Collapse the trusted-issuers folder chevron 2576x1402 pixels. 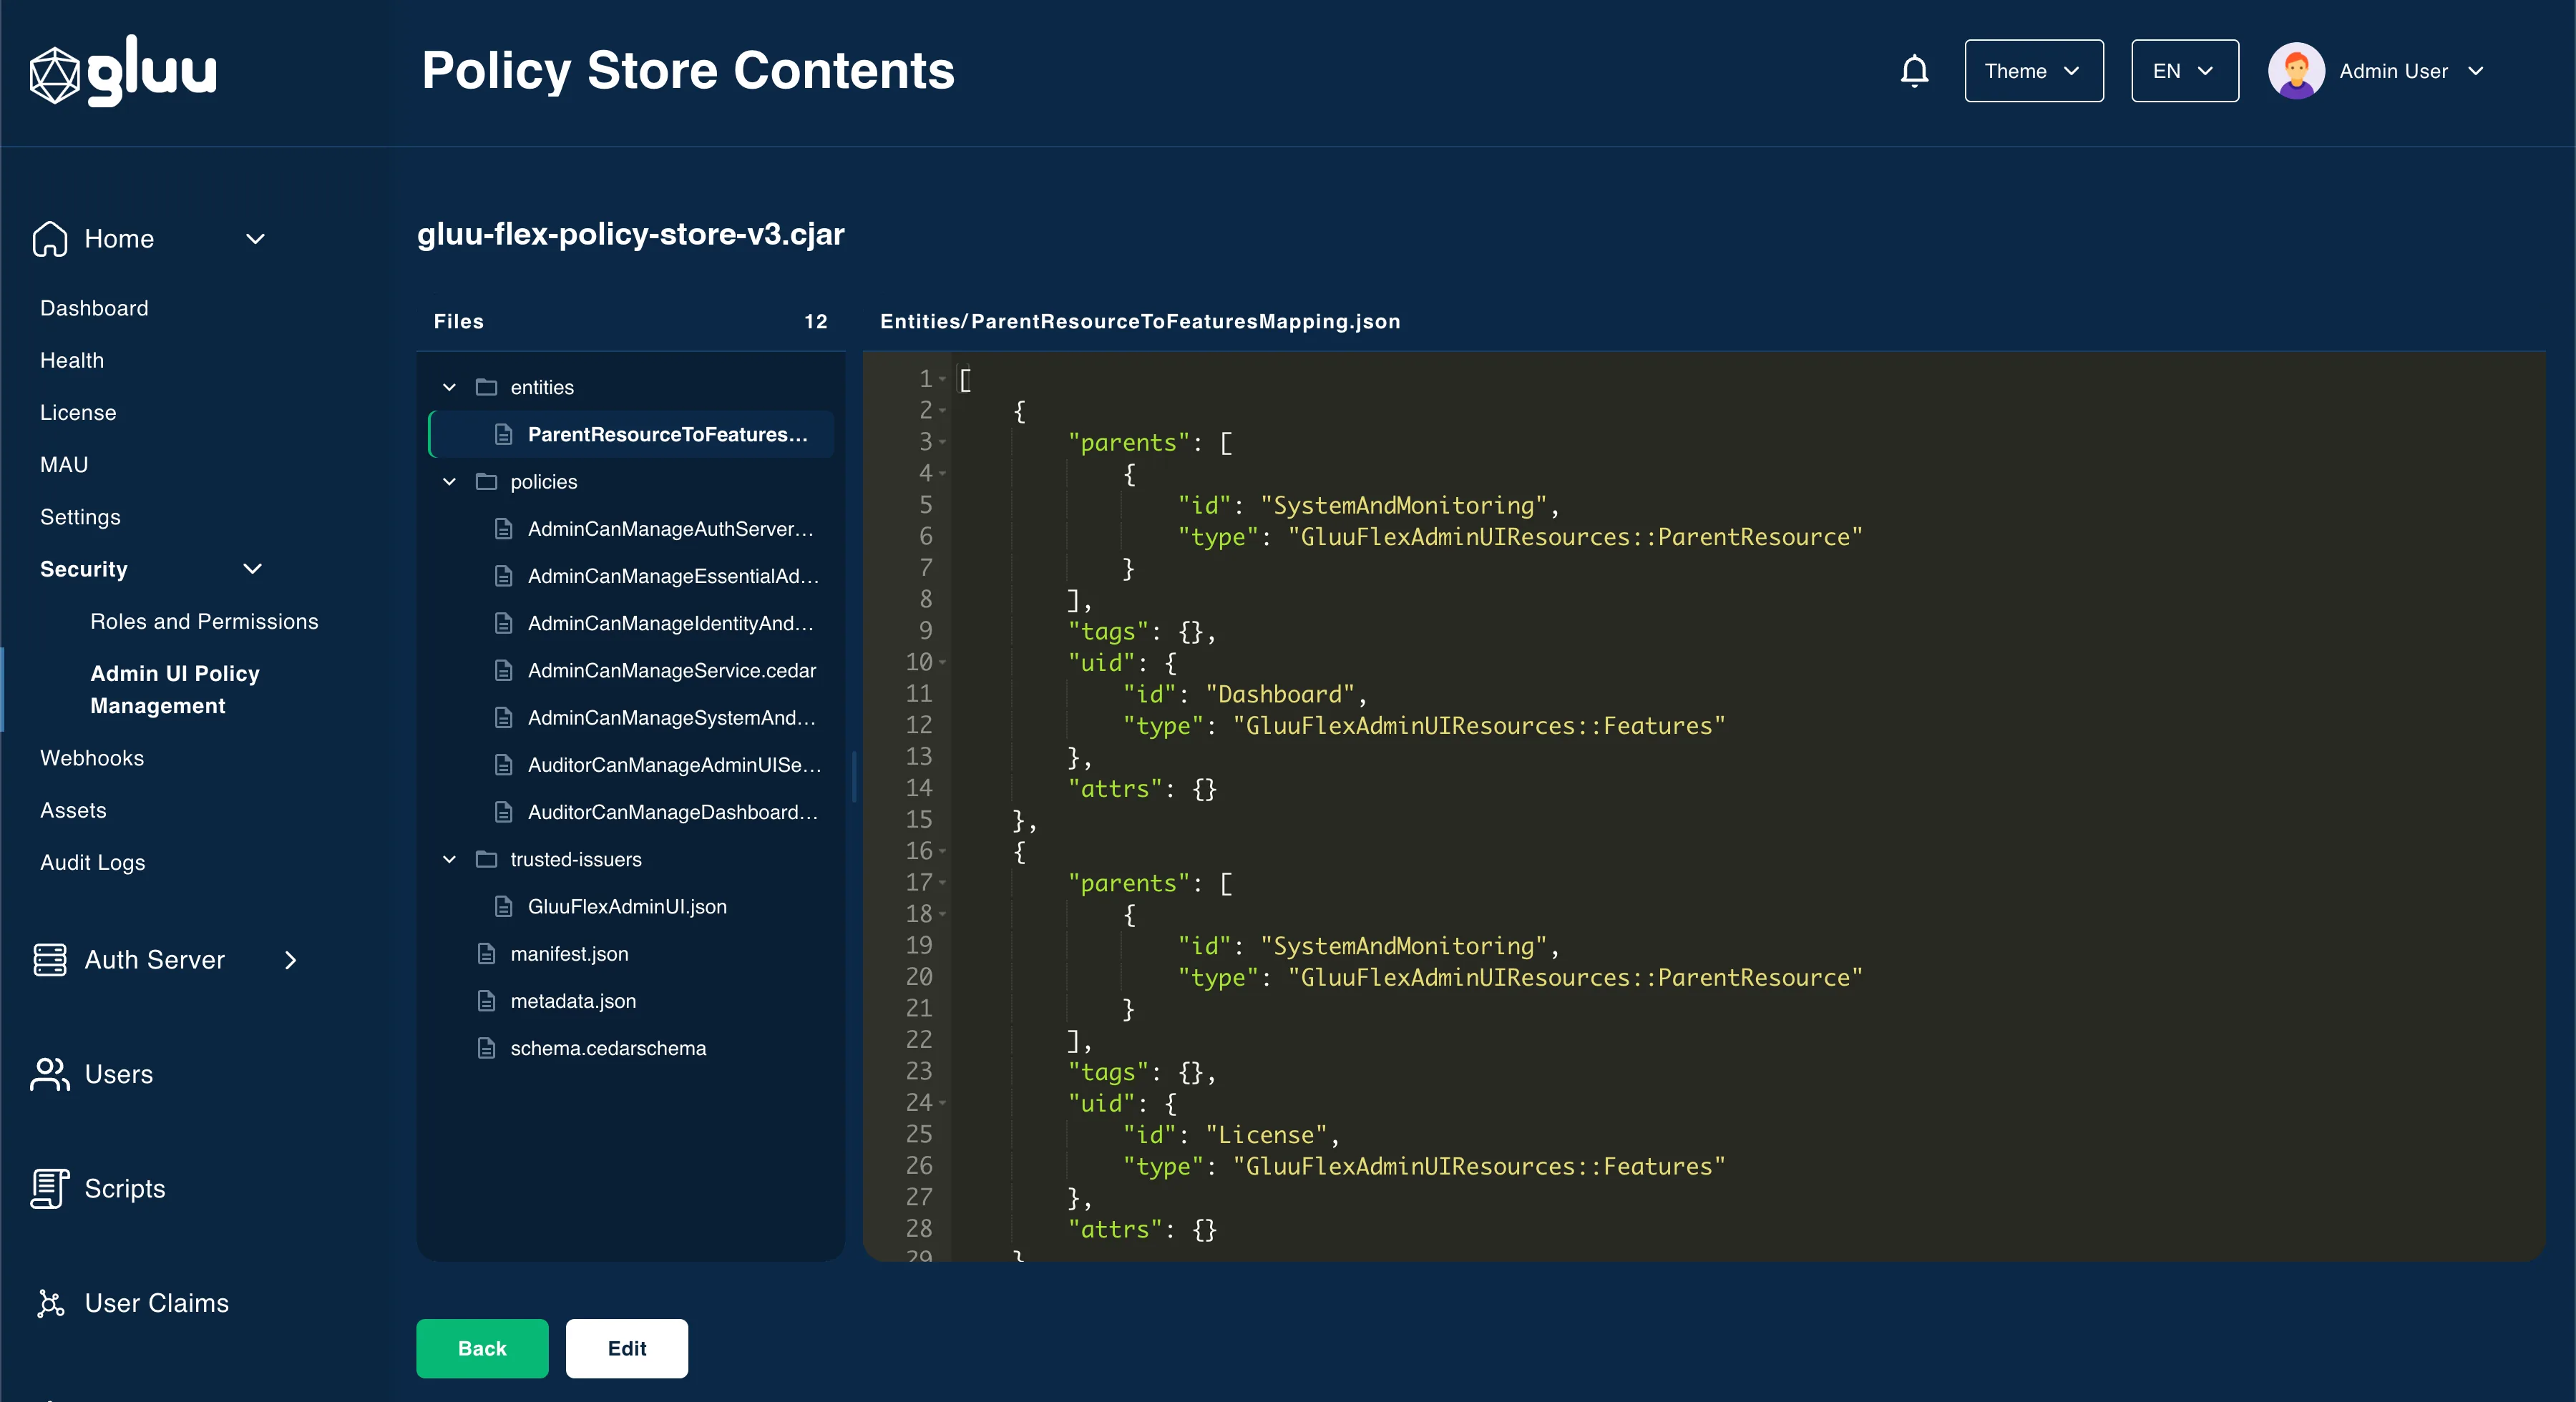[449, 859]
